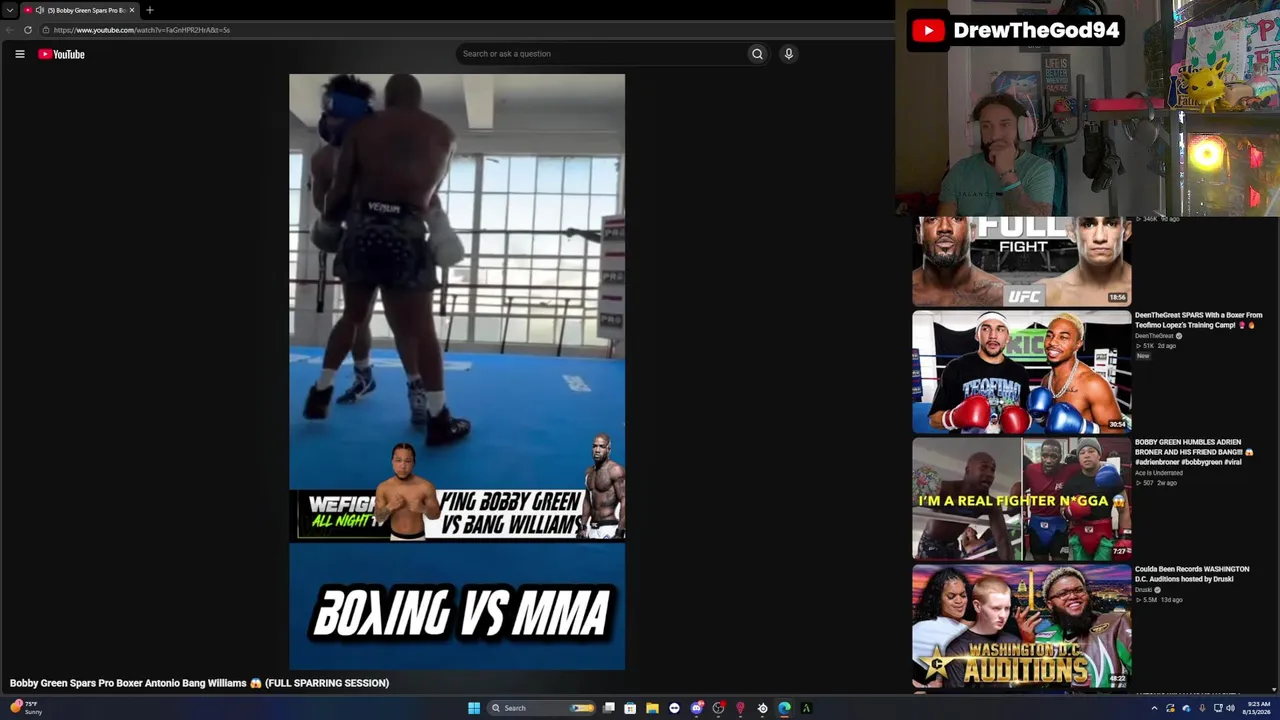Launch Microsoft Store from taskbar

click(630, 708)
